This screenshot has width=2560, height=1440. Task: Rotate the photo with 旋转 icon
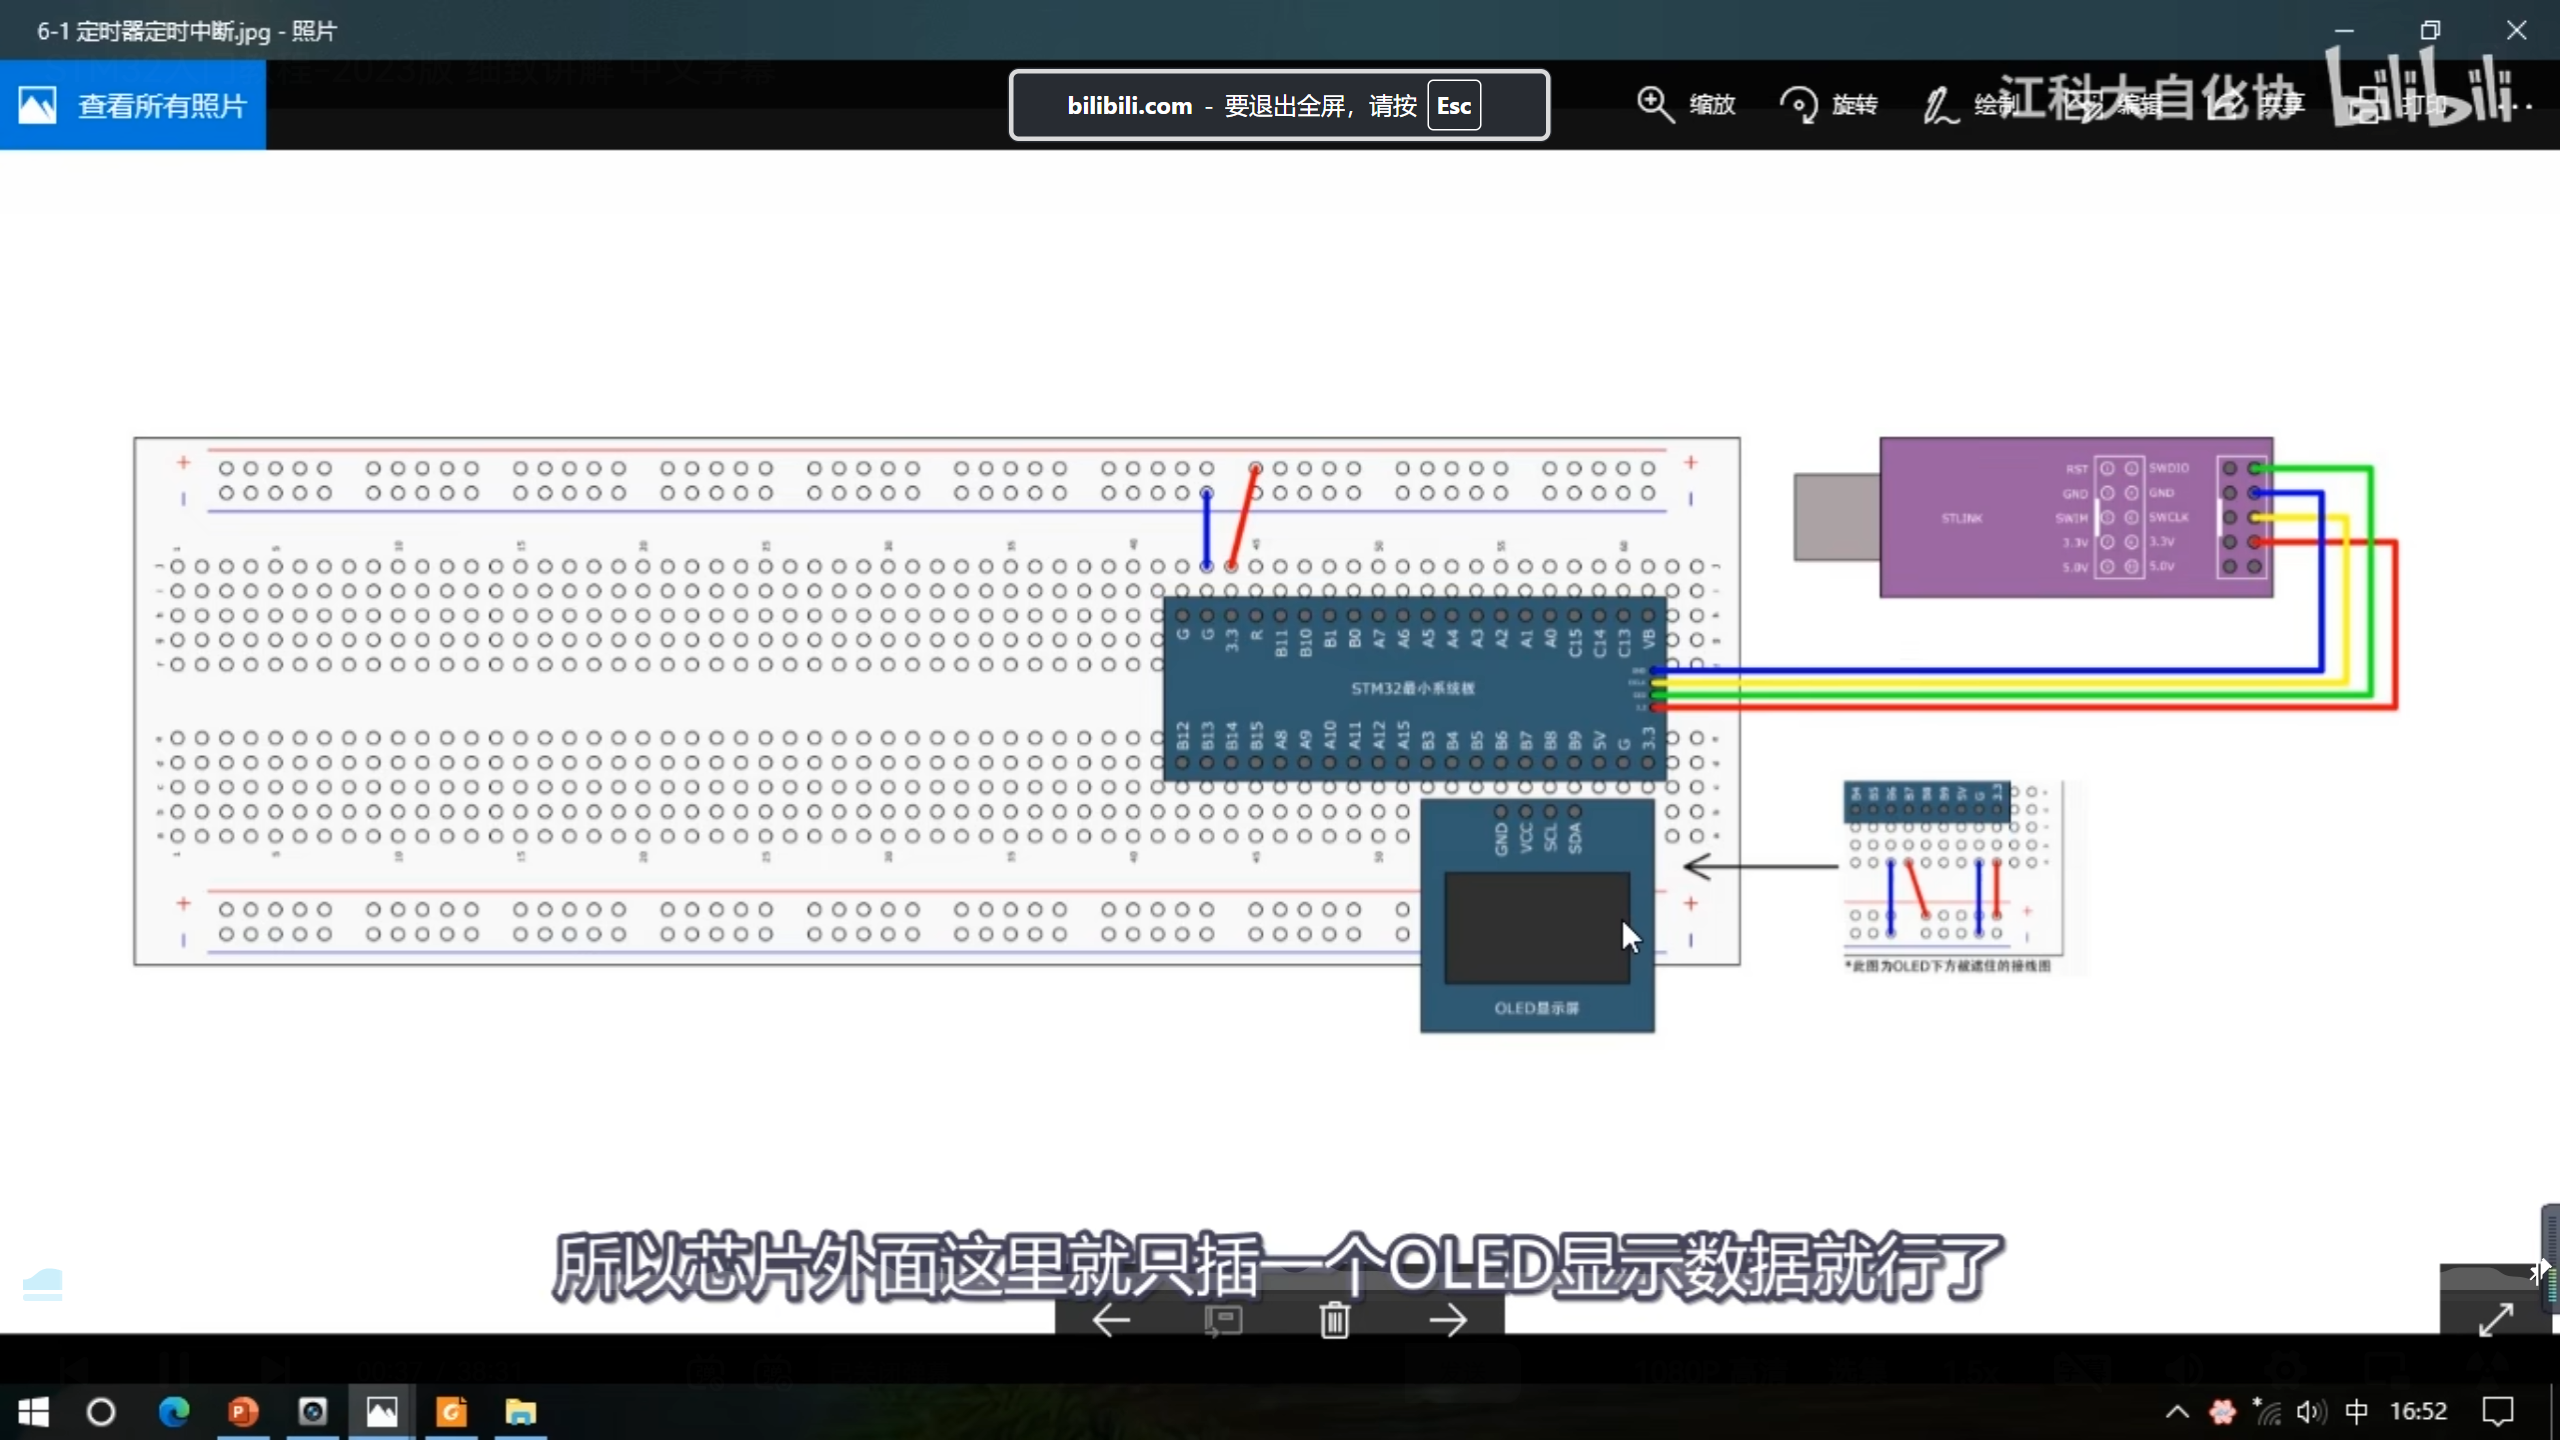pyautogui.click(x=1799, y=104)
